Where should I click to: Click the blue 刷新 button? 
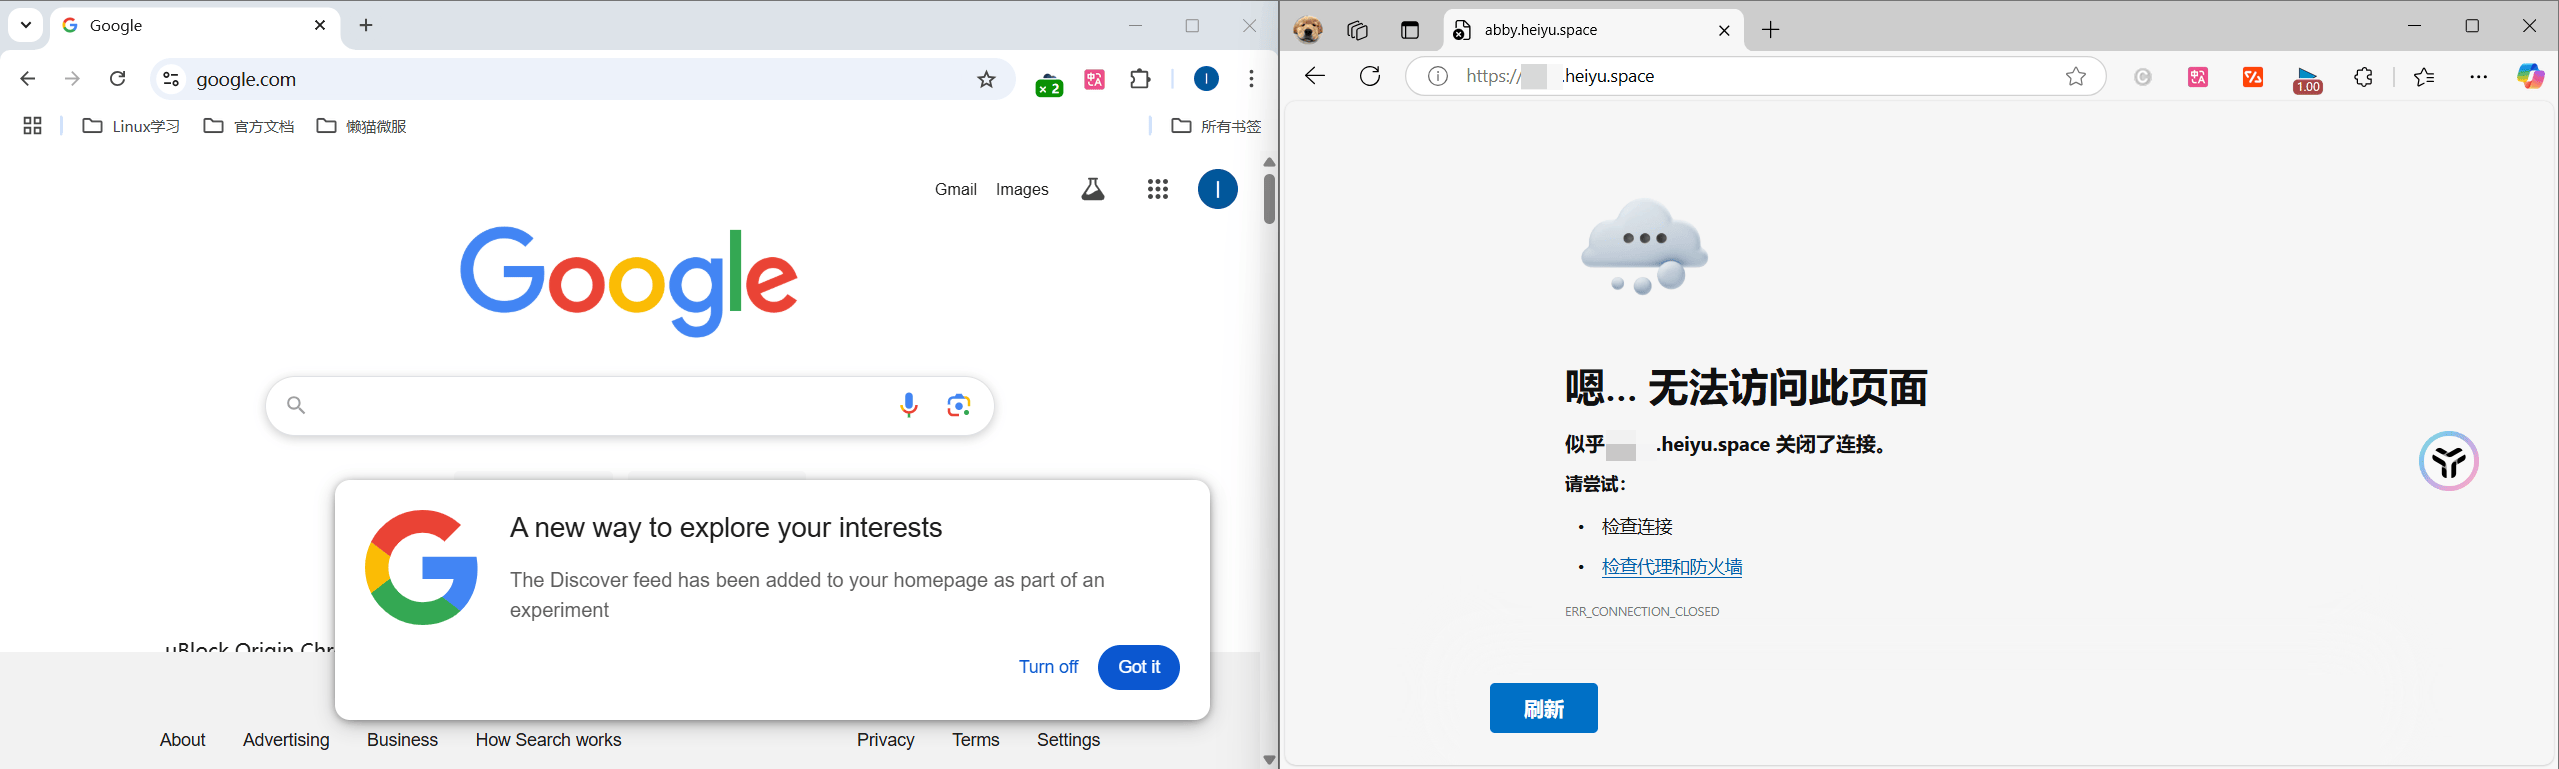(1543, 708)
